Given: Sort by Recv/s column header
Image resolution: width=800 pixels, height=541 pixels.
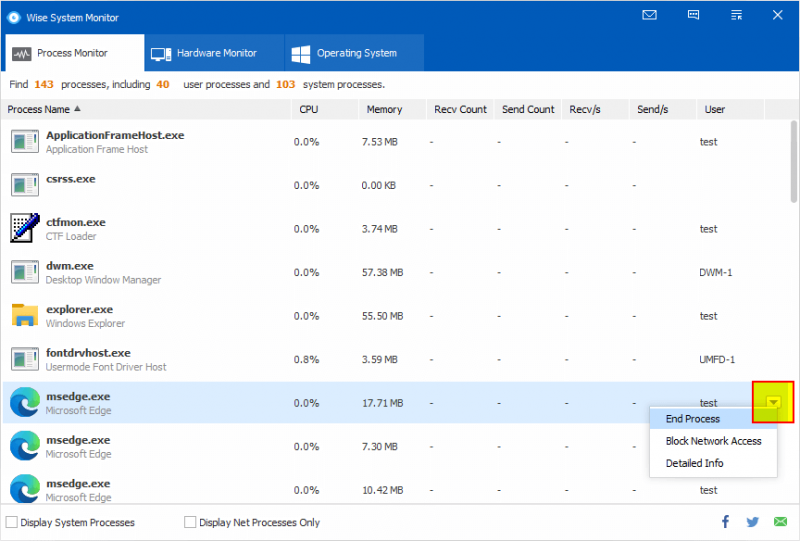Looking at the screenshot, I should pos(595,109).
